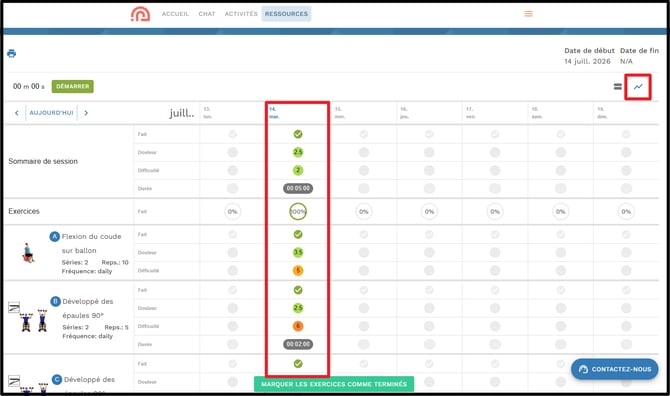Switch to the list view icon

[617, 87]
